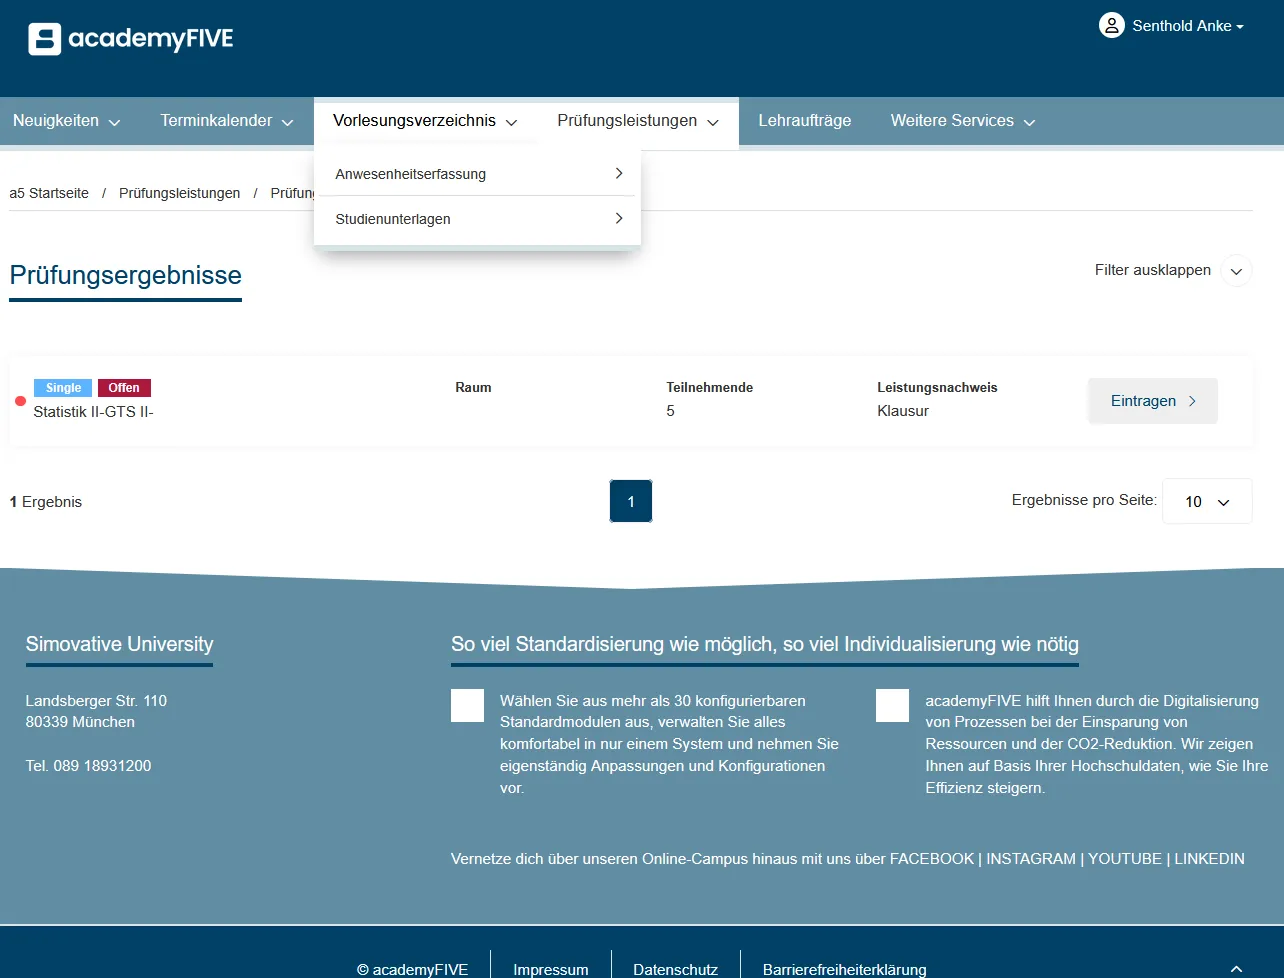Open the Prüfungsleistungen dropdown
The image size is (1284, 978).
(x=638, y=121)
